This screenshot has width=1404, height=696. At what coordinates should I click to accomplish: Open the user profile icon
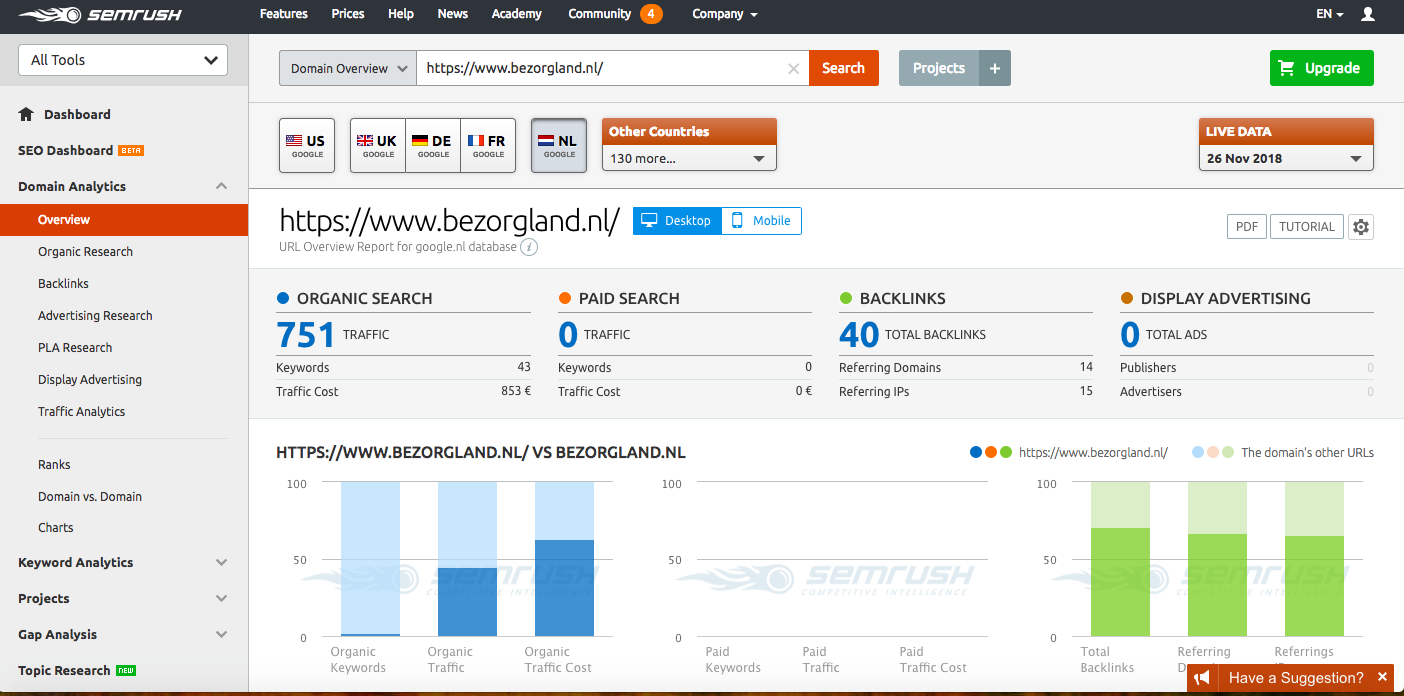[1368, 14]
